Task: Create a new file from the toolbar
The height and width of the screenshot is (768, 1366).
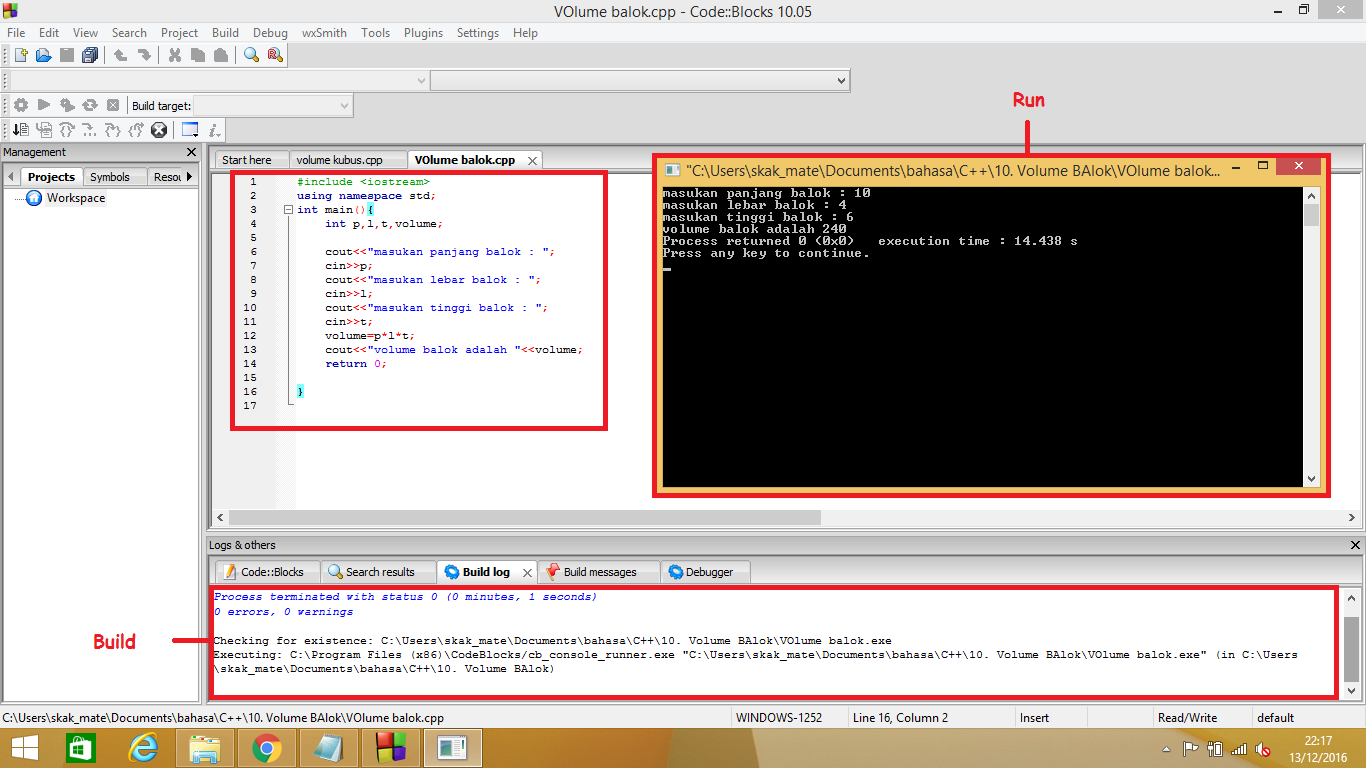Action: point(20,55)
